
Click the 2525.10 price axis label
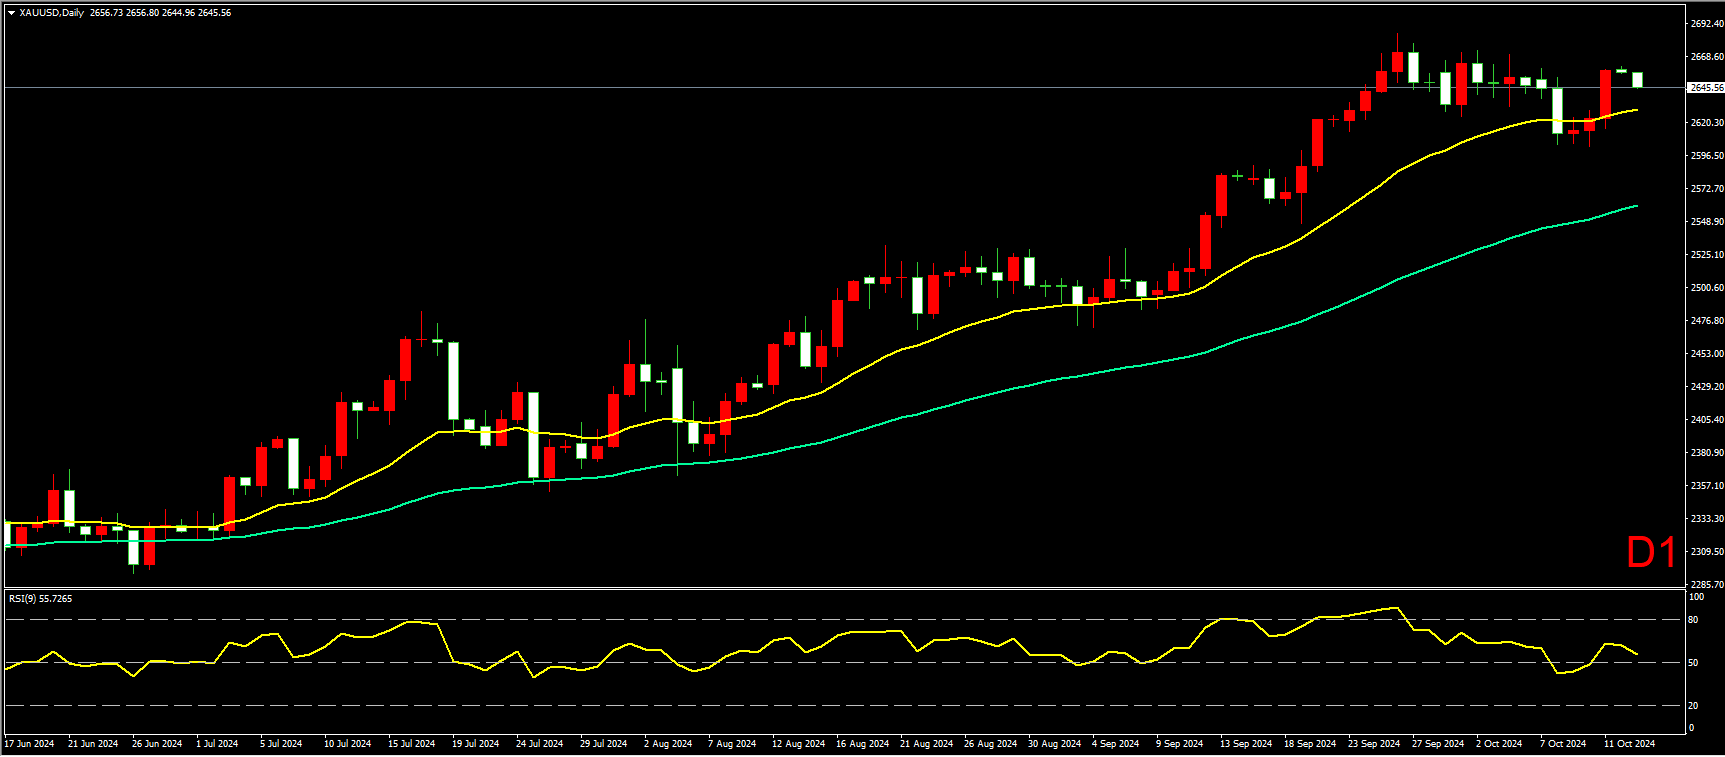[x=1707, y=255]
